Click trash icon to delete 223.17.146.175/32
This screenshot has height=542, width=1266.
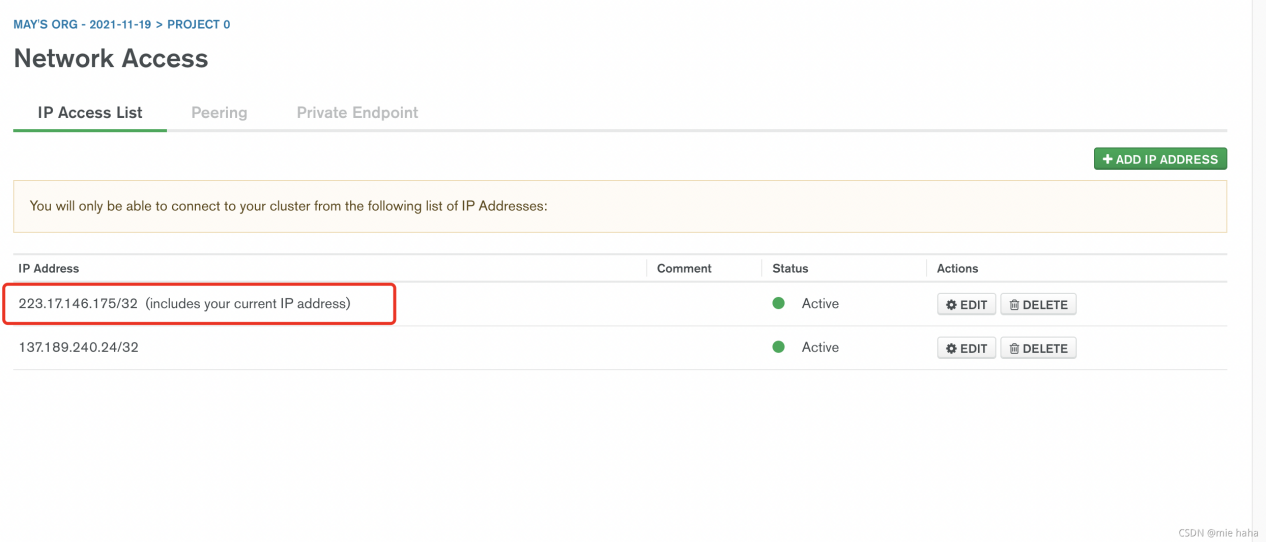[x=1014, y=305]
